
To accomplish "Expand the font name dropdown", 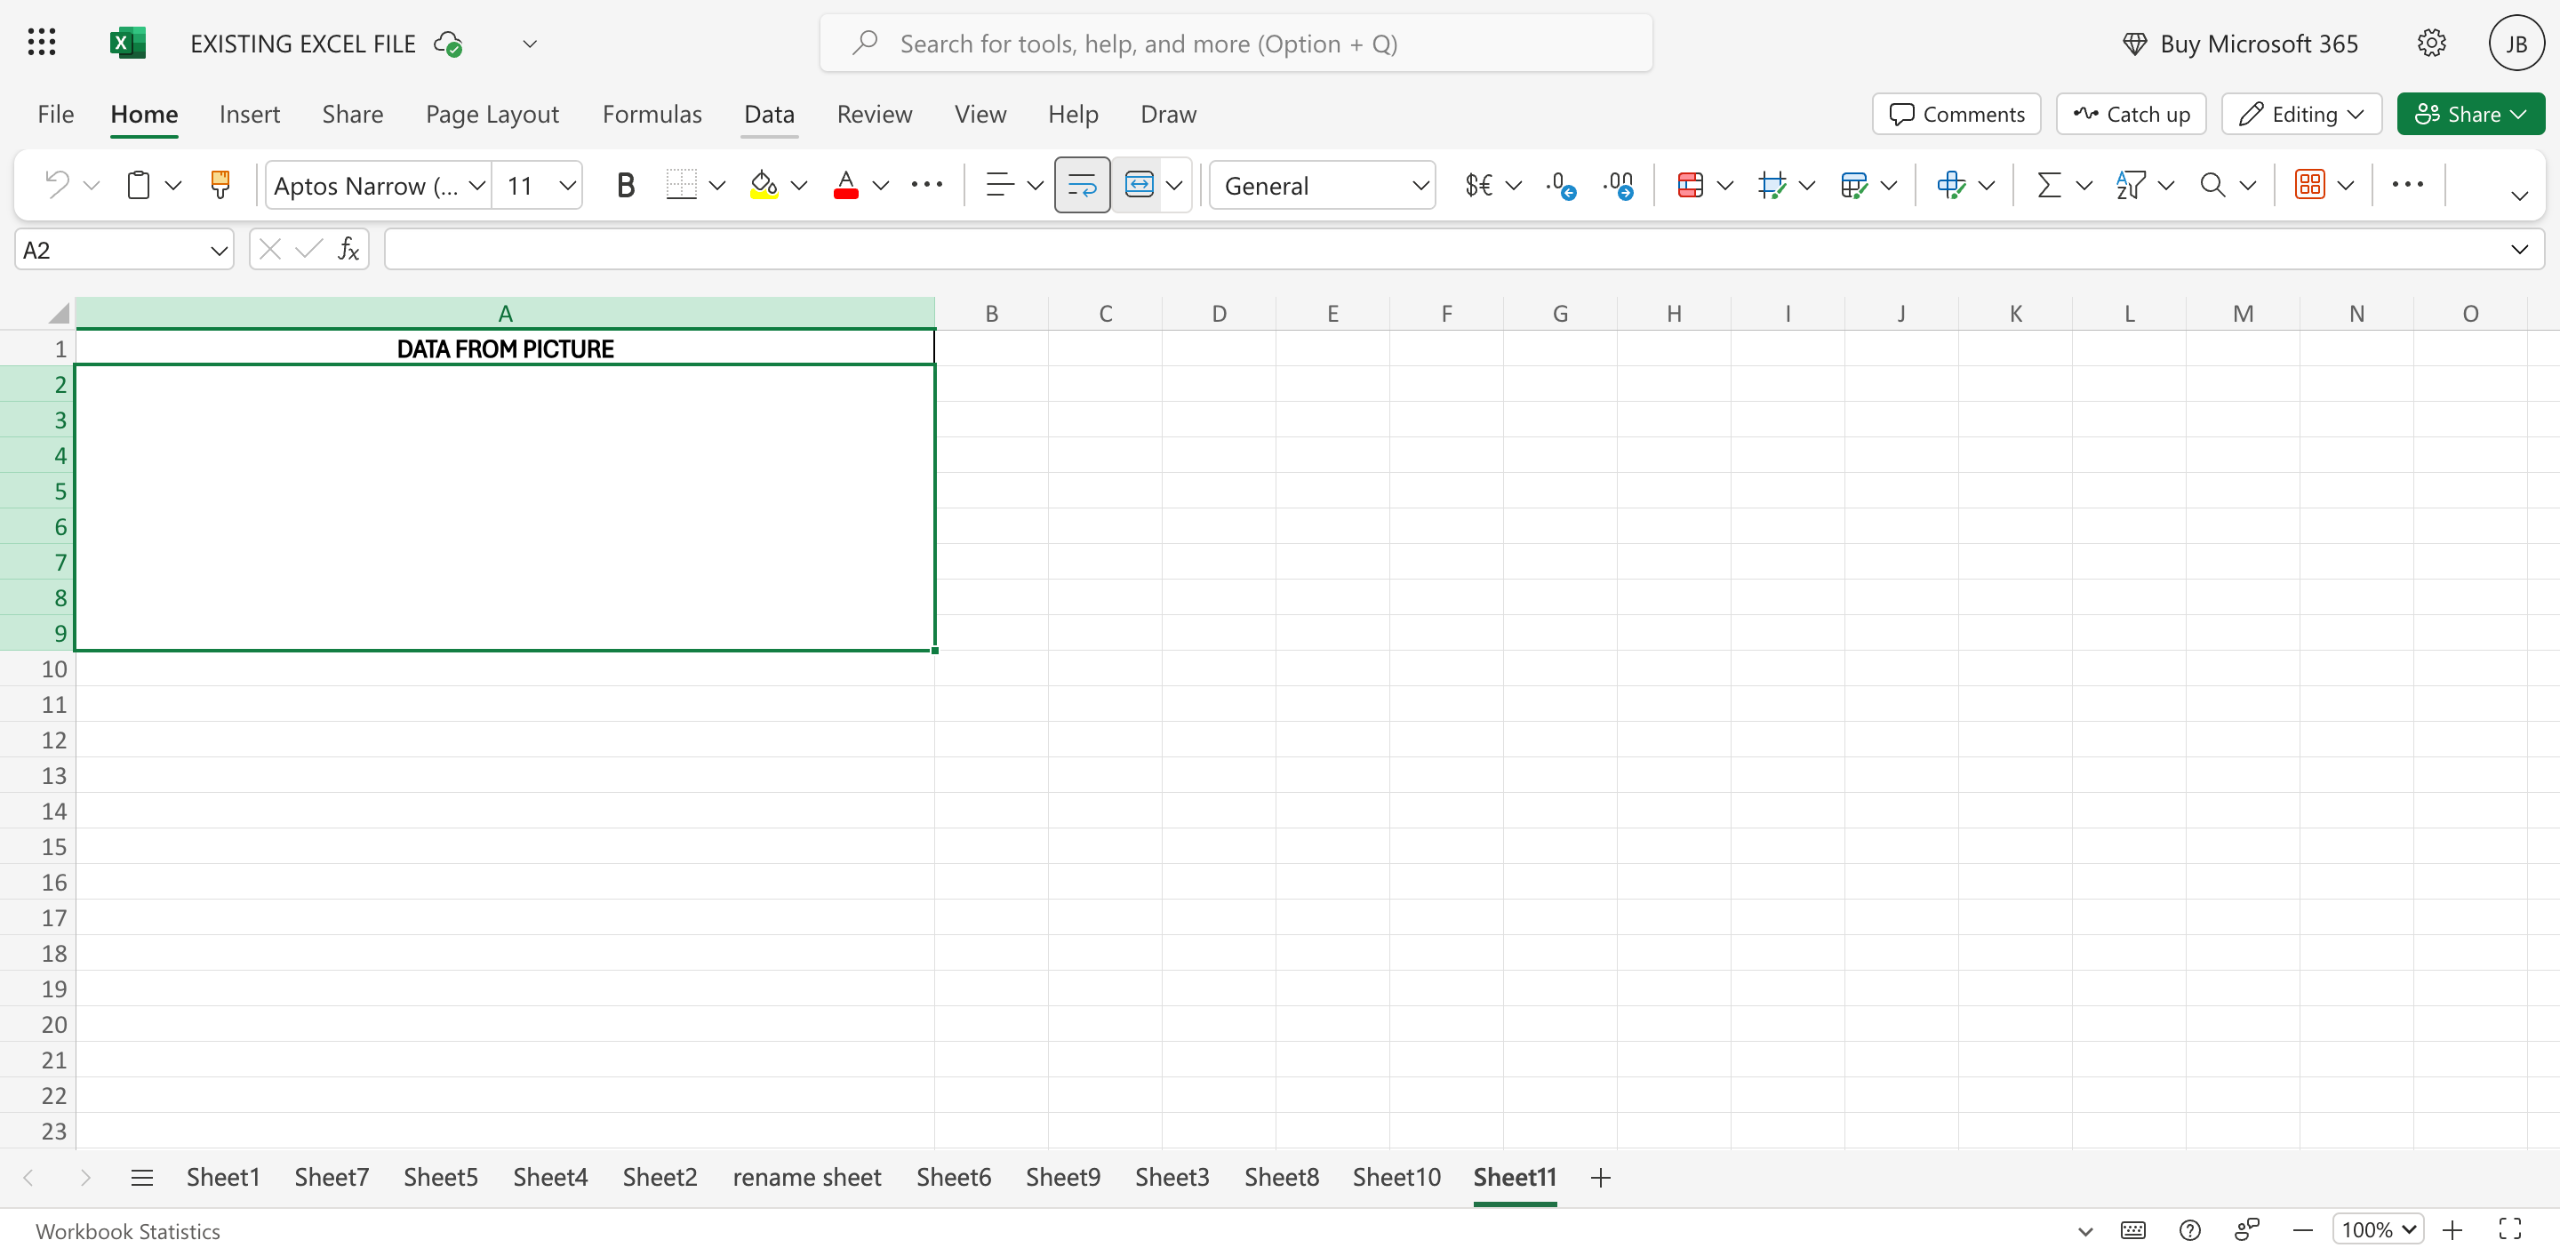I will [x=477, y=185].
